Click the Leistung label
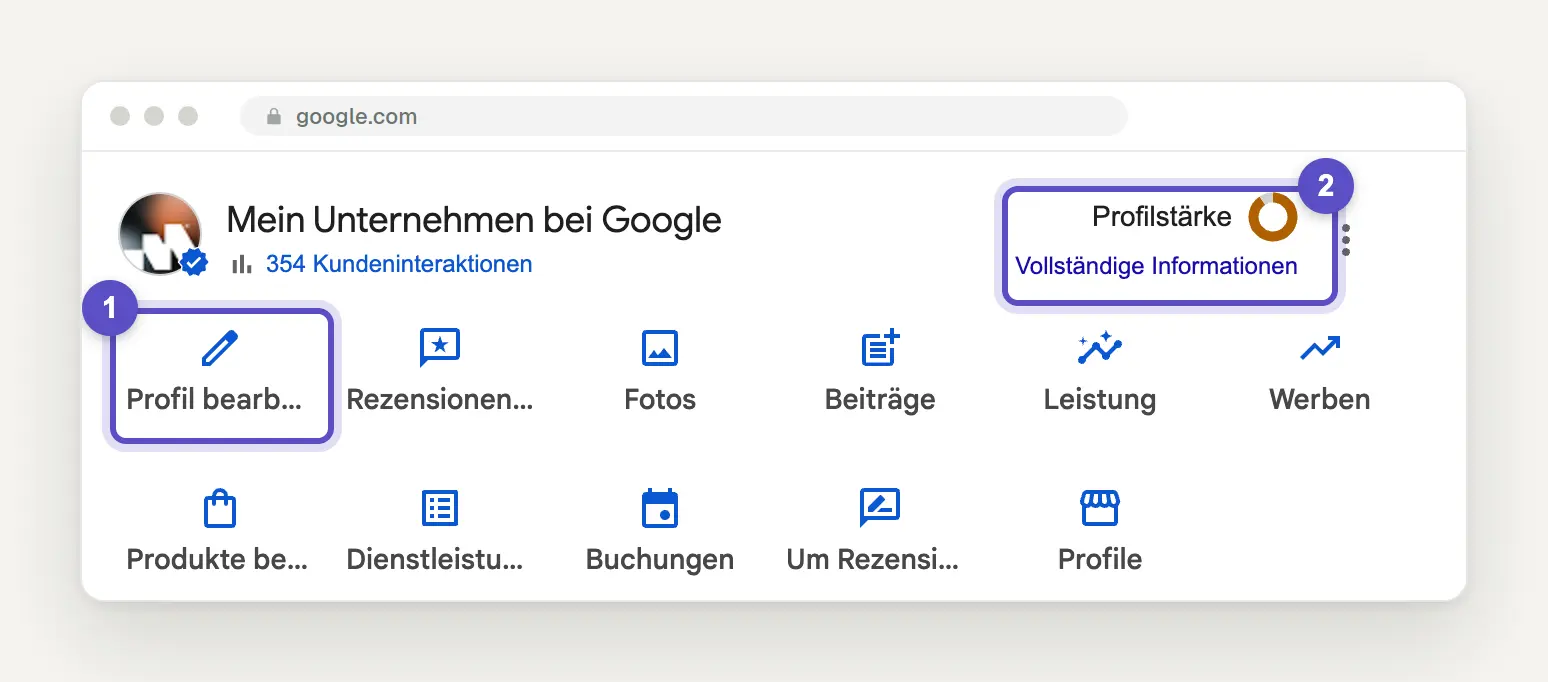The image size is (1548, 682). coord(1100,400)
